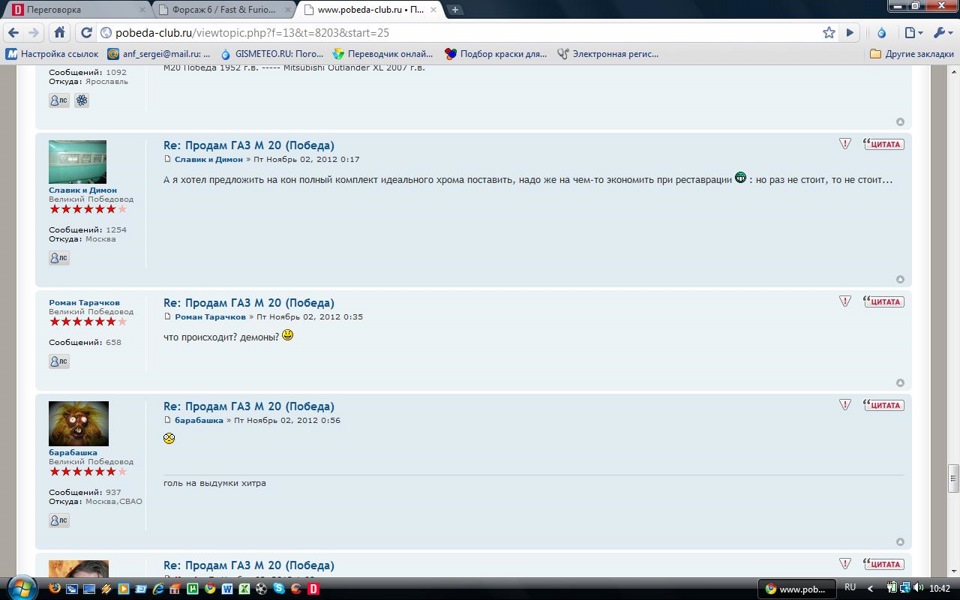960x600 pixels.
Task: Click the atom icon beside Ярославль user's ЛС button
Action: 81,100
